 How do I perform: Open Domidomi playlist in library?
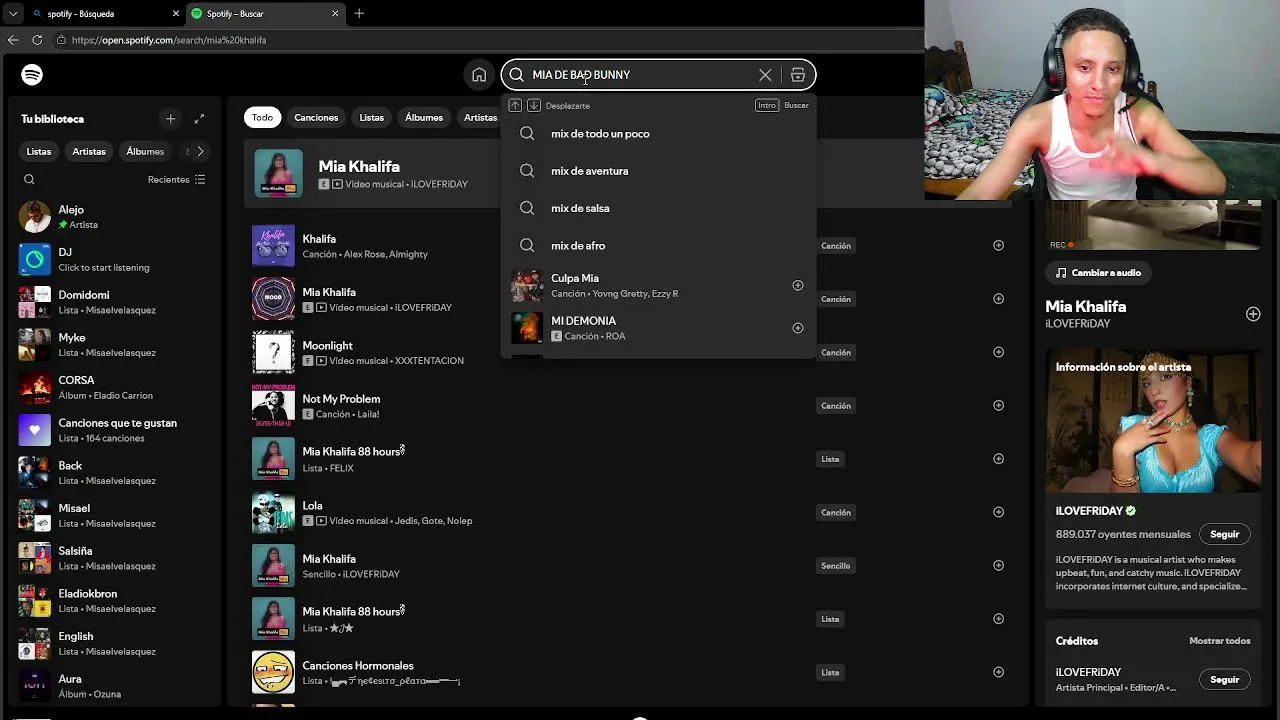113,302
